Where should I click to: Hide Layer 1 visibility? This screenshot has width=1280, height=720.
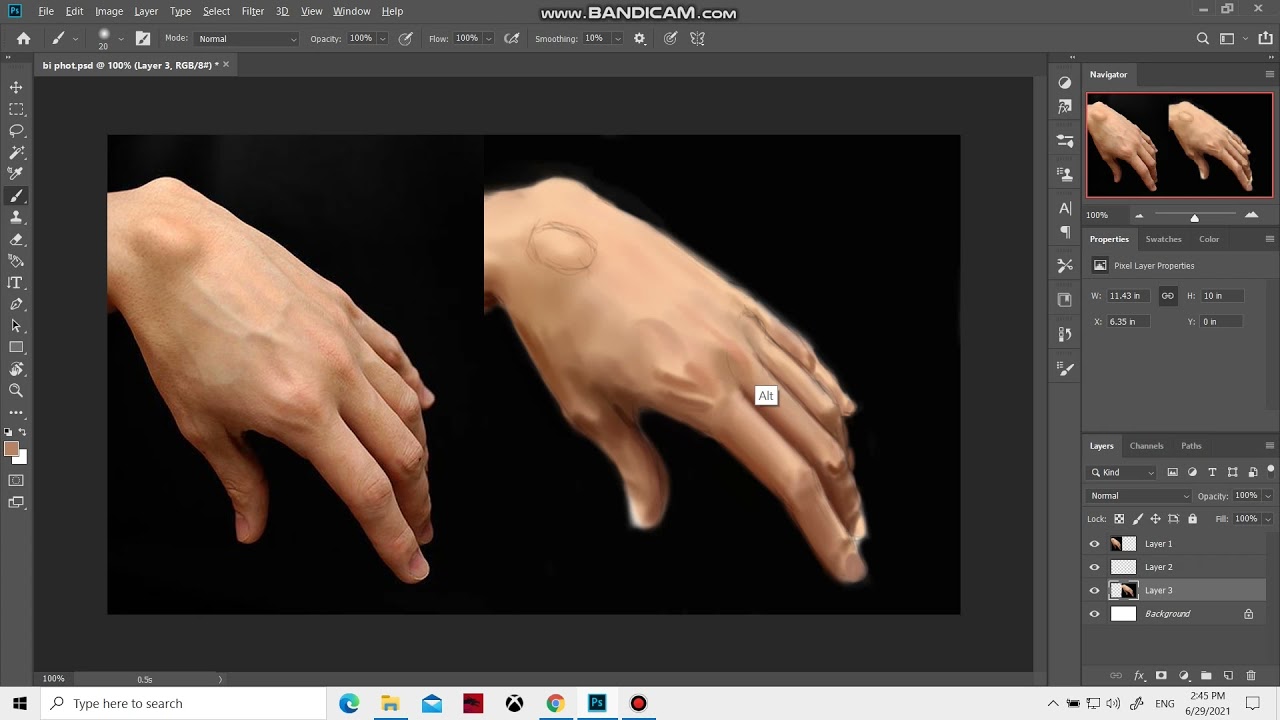click(1094, 544)
